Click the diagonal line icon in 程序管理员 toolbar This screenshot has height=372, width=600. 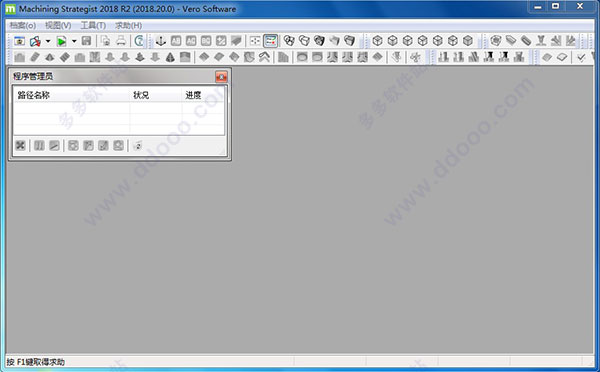point(54,145)
